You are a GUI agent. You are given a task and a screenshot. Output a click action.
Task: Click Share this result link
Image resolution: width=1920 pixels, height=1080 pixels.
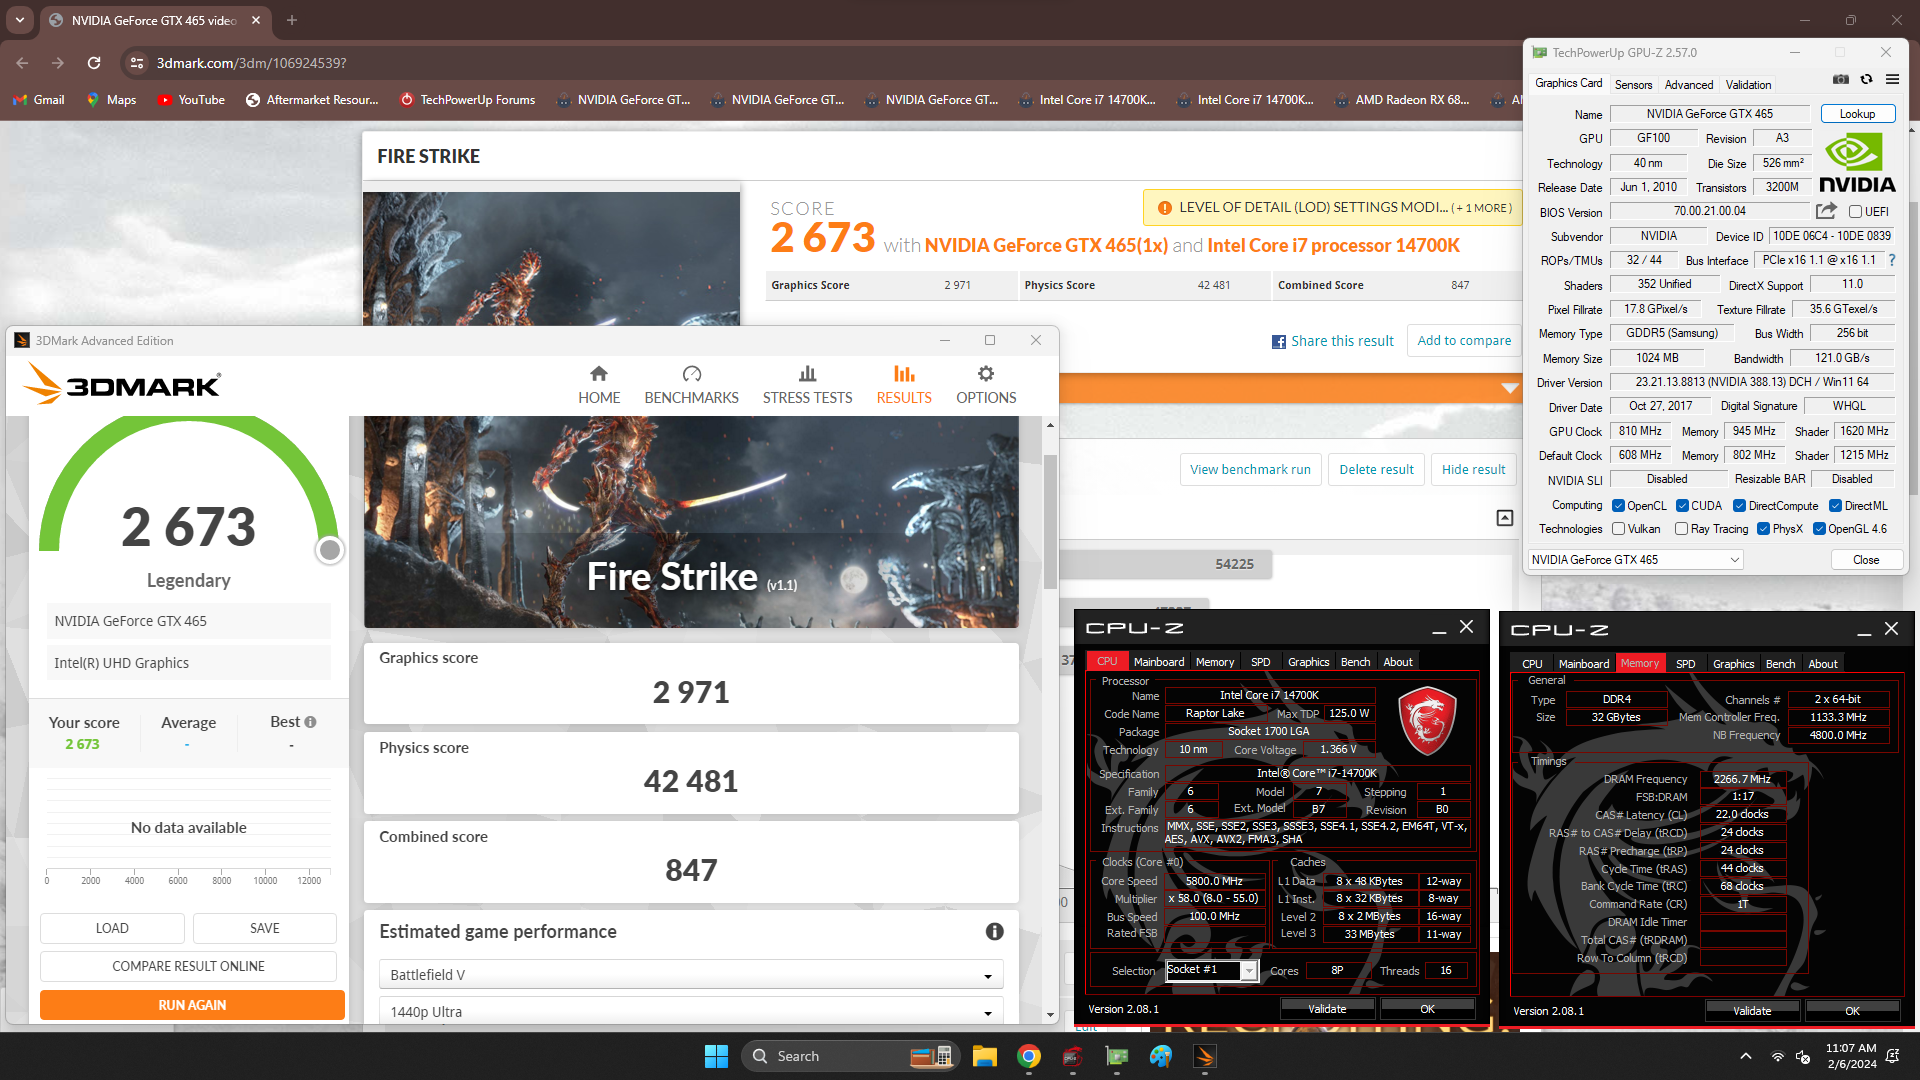click(1332, 341)
